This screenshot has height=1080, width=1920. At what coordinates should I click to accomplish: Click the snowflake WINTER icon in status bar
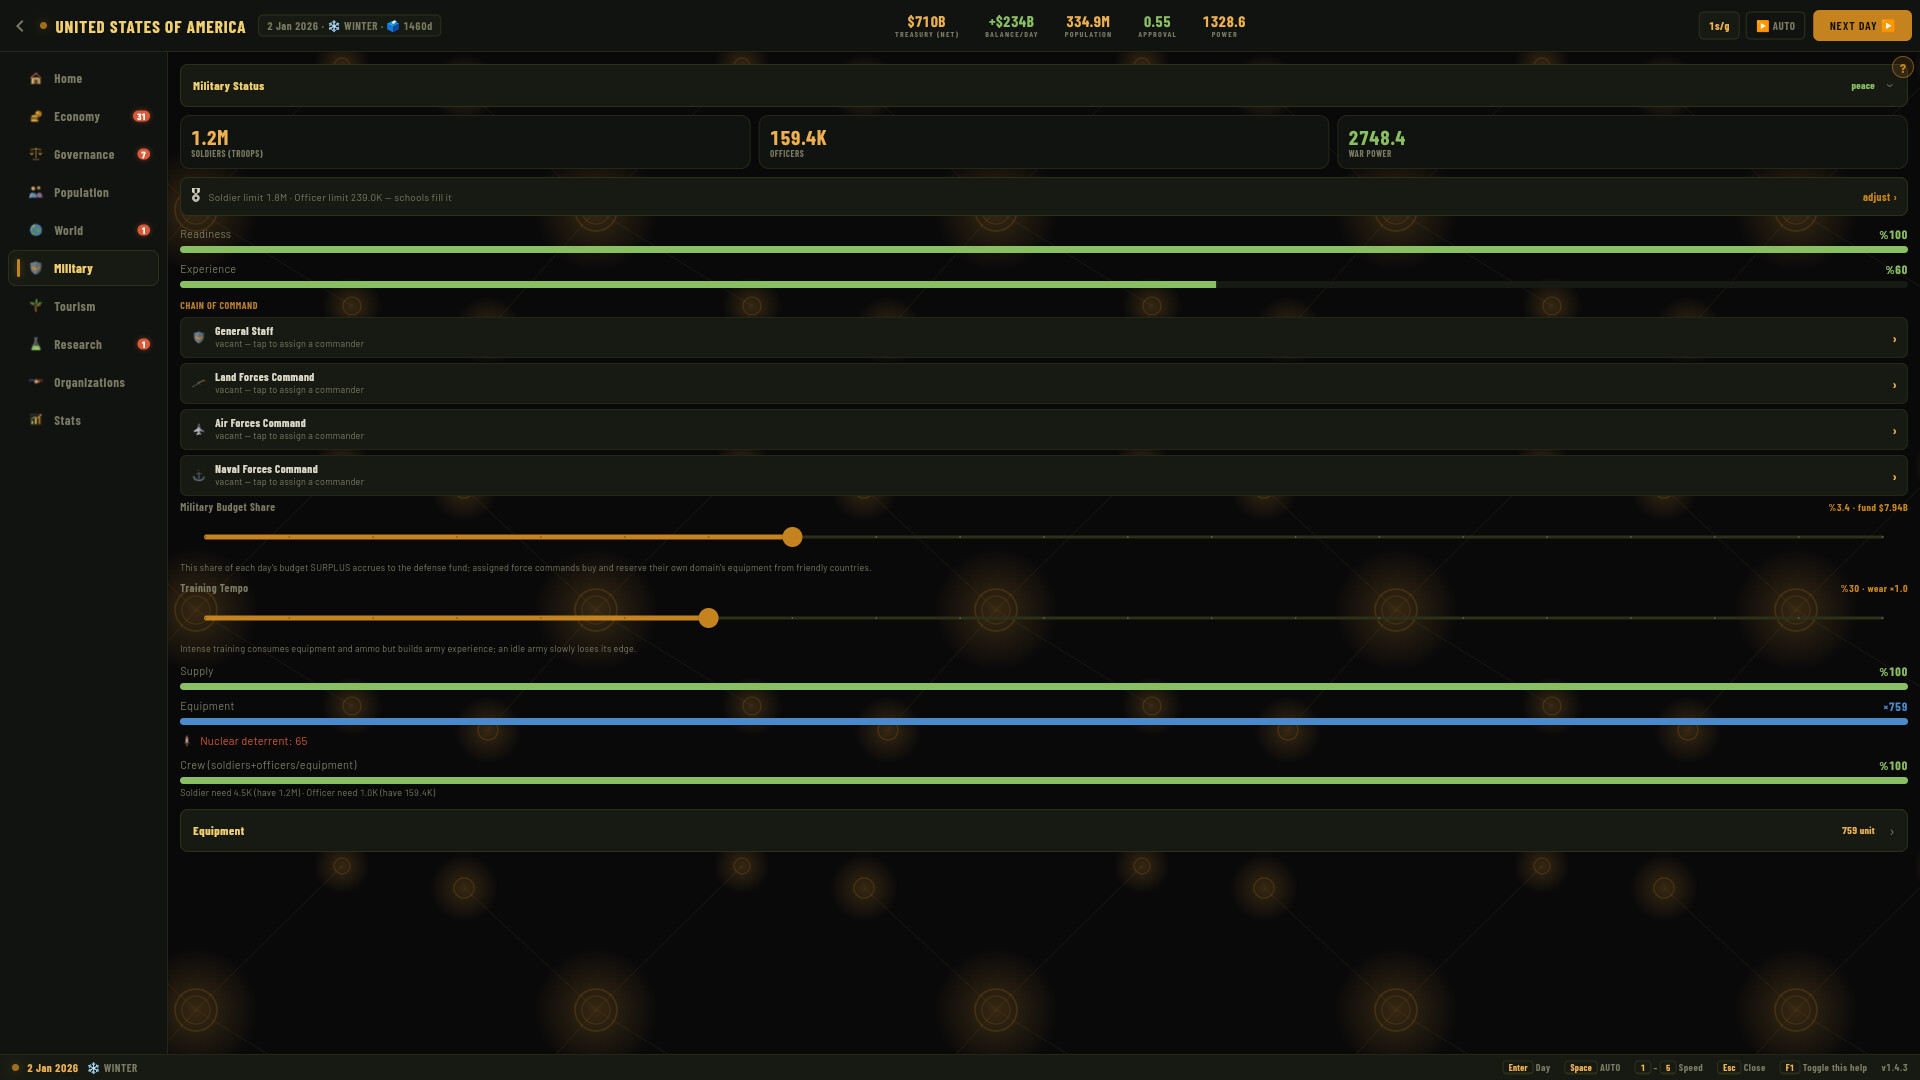[93, 1068]
